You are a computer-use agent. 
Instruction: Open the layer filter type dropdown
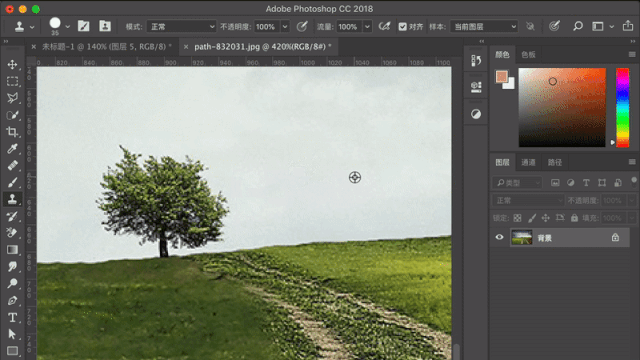pyautogui.click(x=517, y=183)
